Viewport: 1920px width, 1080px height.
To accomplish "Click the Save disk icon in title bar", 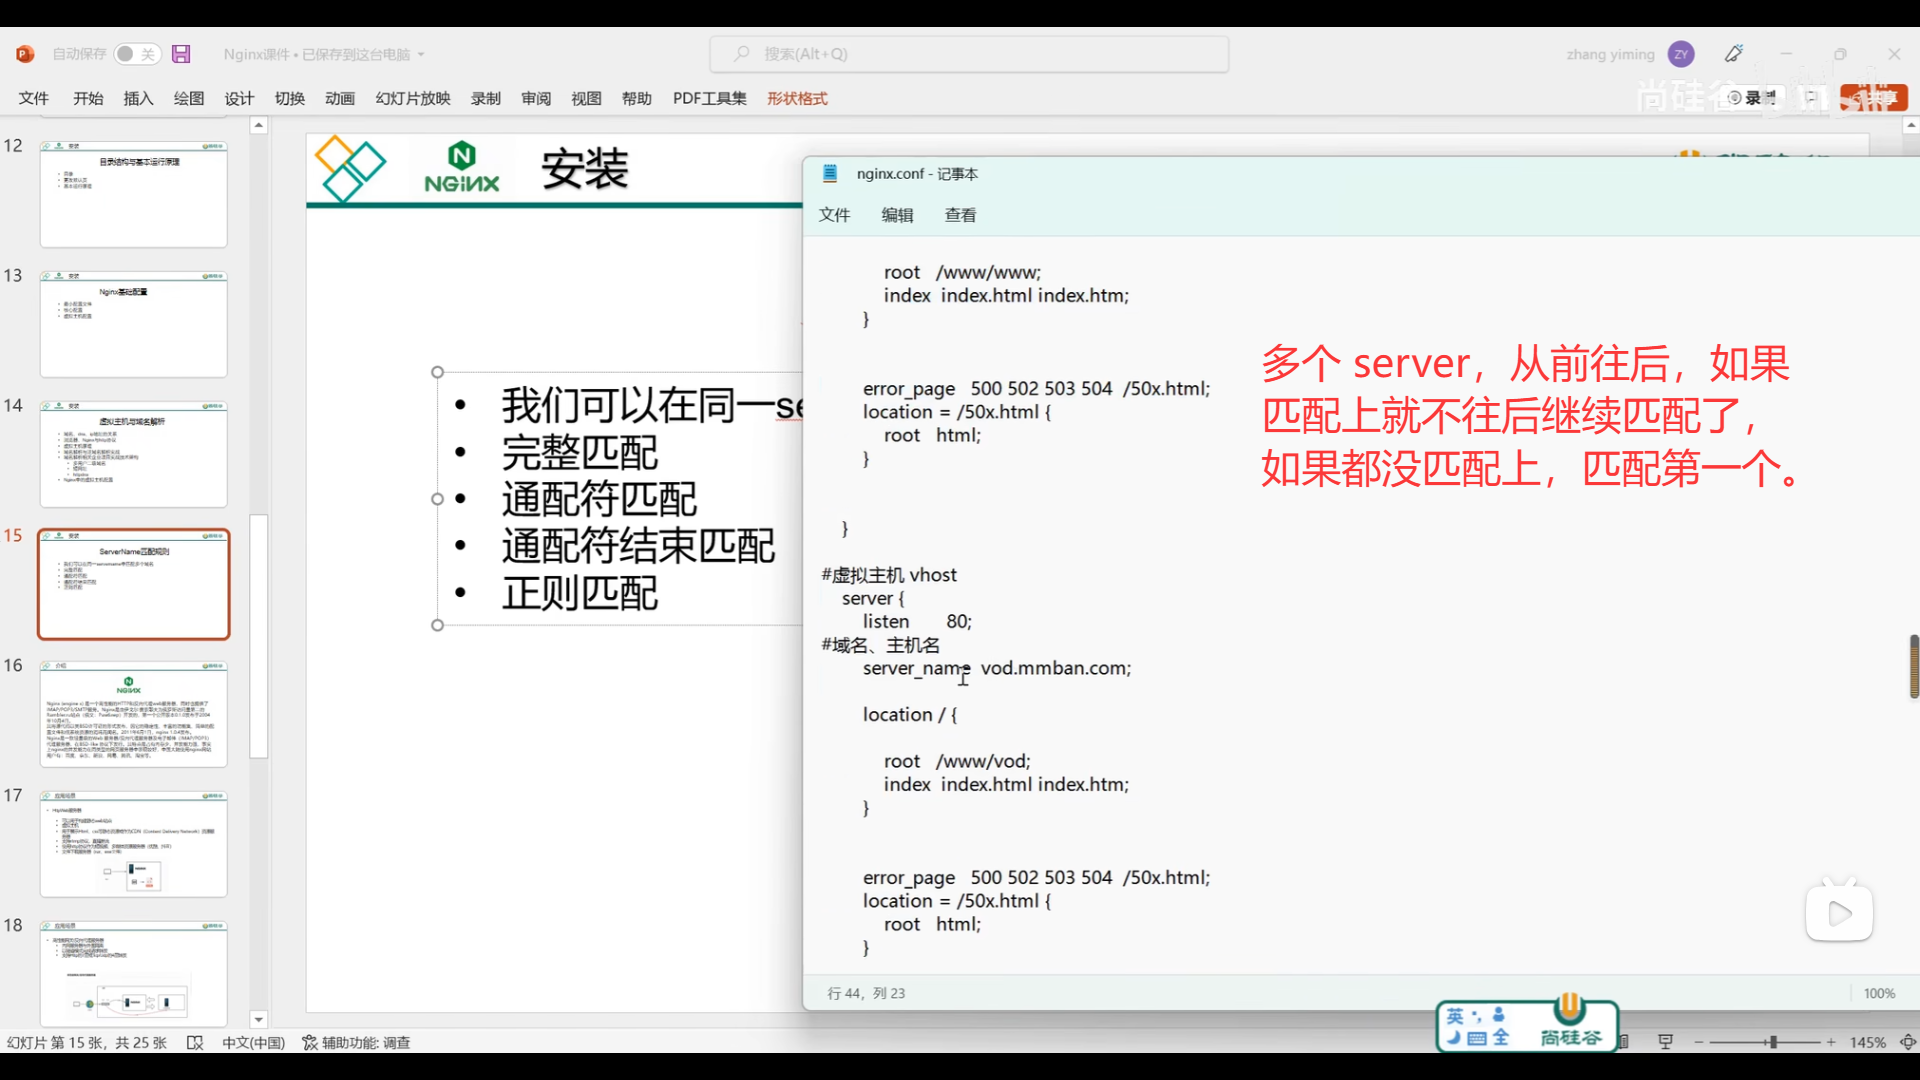I will tap(181, 54).
